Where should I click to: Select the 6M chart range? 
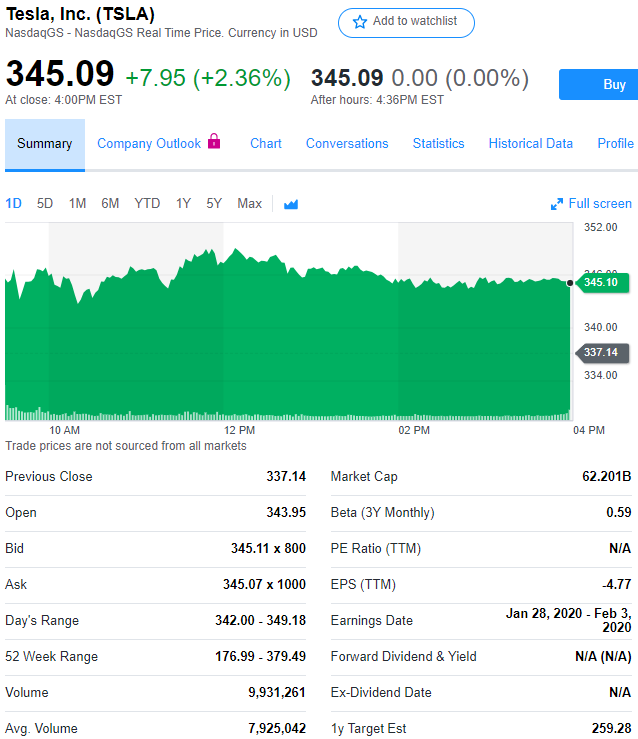(x=110, y=204)
